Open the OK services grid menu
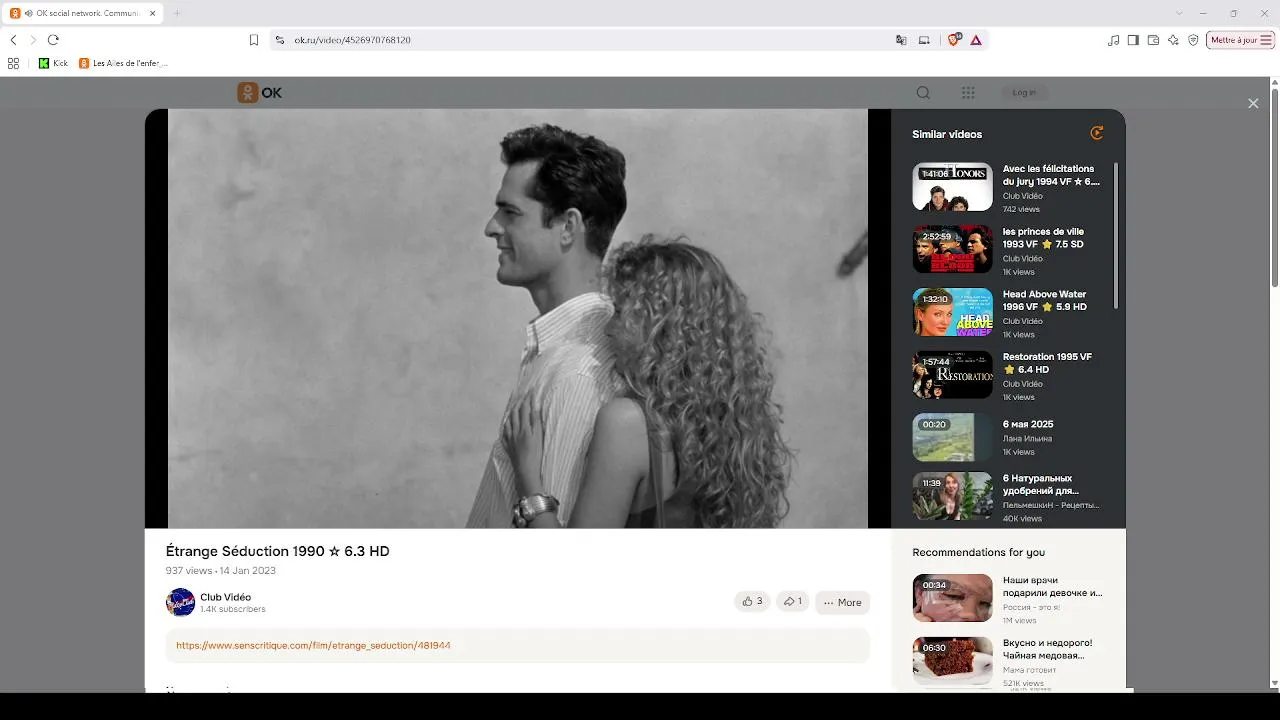The width and height of the screenshot is (1280, 720). [x=968, y=93]
